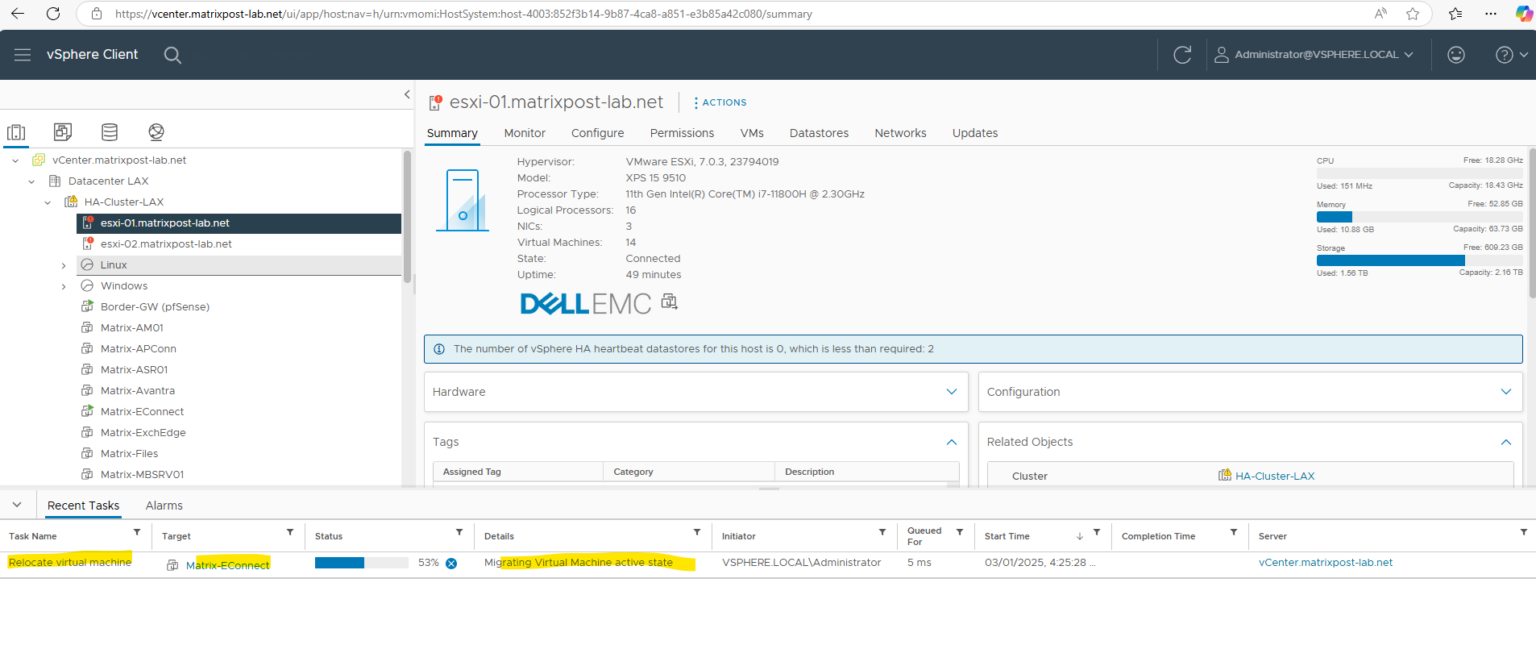Open the VMs and Templates inventory view

coord(62,131)
